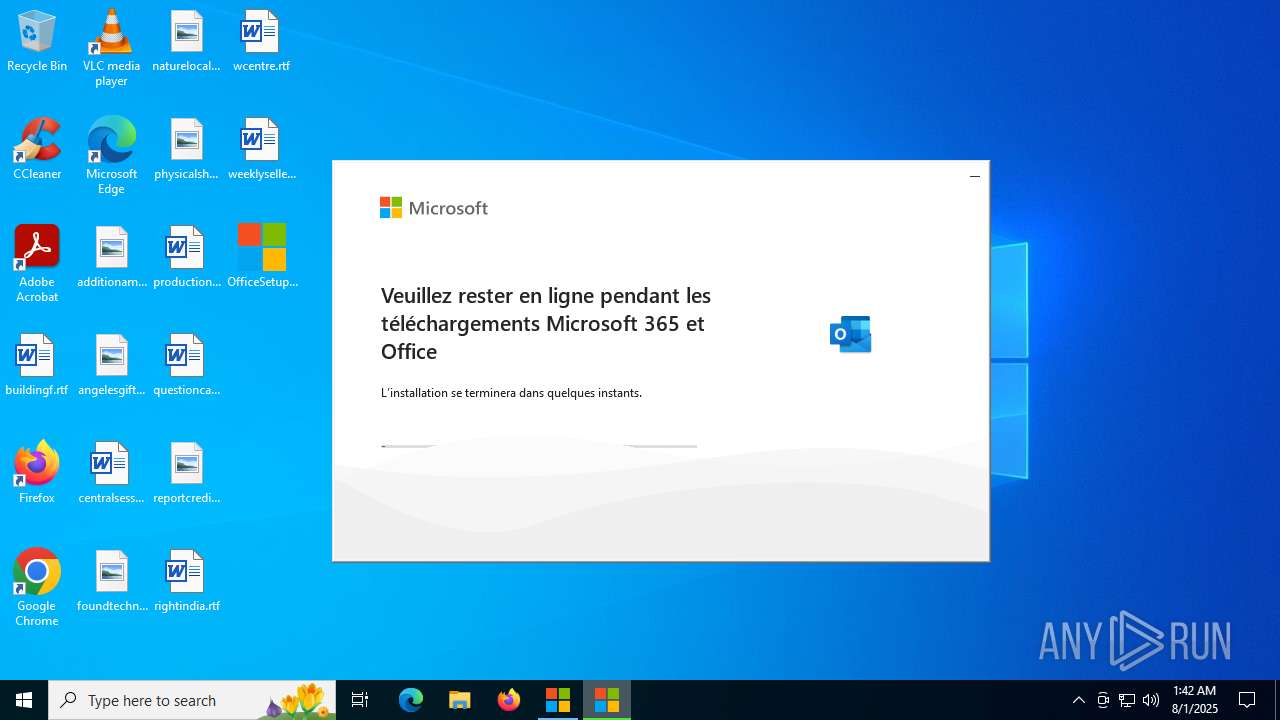This screenshot has width=1280, height=720.
Task: Select the rightindia.rtf document
Action: click(186, 582)
